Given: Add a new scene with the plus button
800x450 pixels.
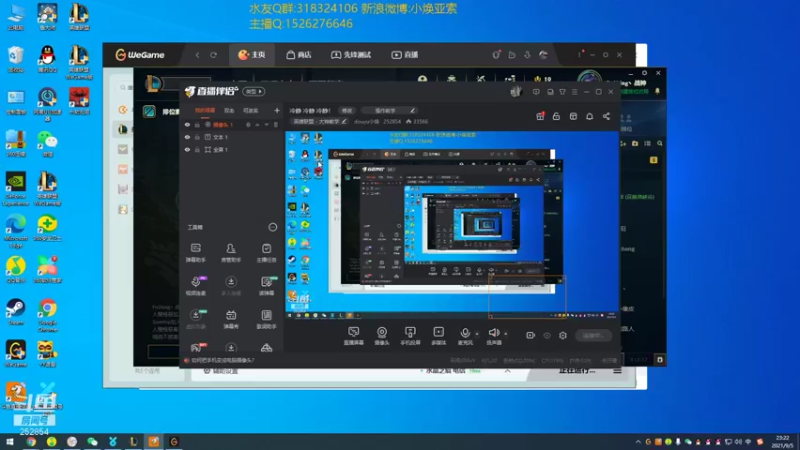Looking at the screenshot, I should (x=277, y=110).
